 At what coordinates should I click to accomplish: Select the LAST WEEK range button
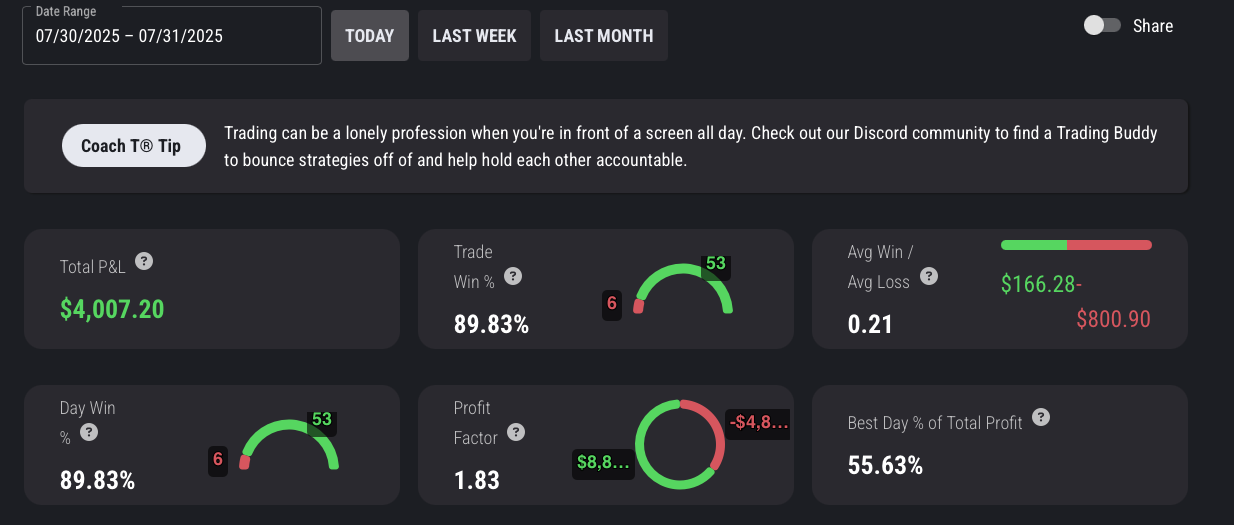click(x=474, y=36)
